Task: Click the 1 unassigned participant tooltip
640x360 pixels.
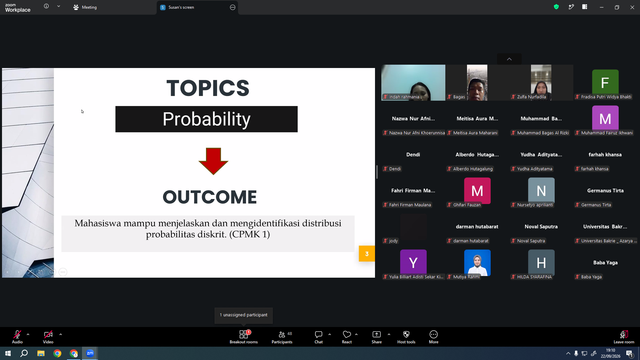Action: (244, 315)
